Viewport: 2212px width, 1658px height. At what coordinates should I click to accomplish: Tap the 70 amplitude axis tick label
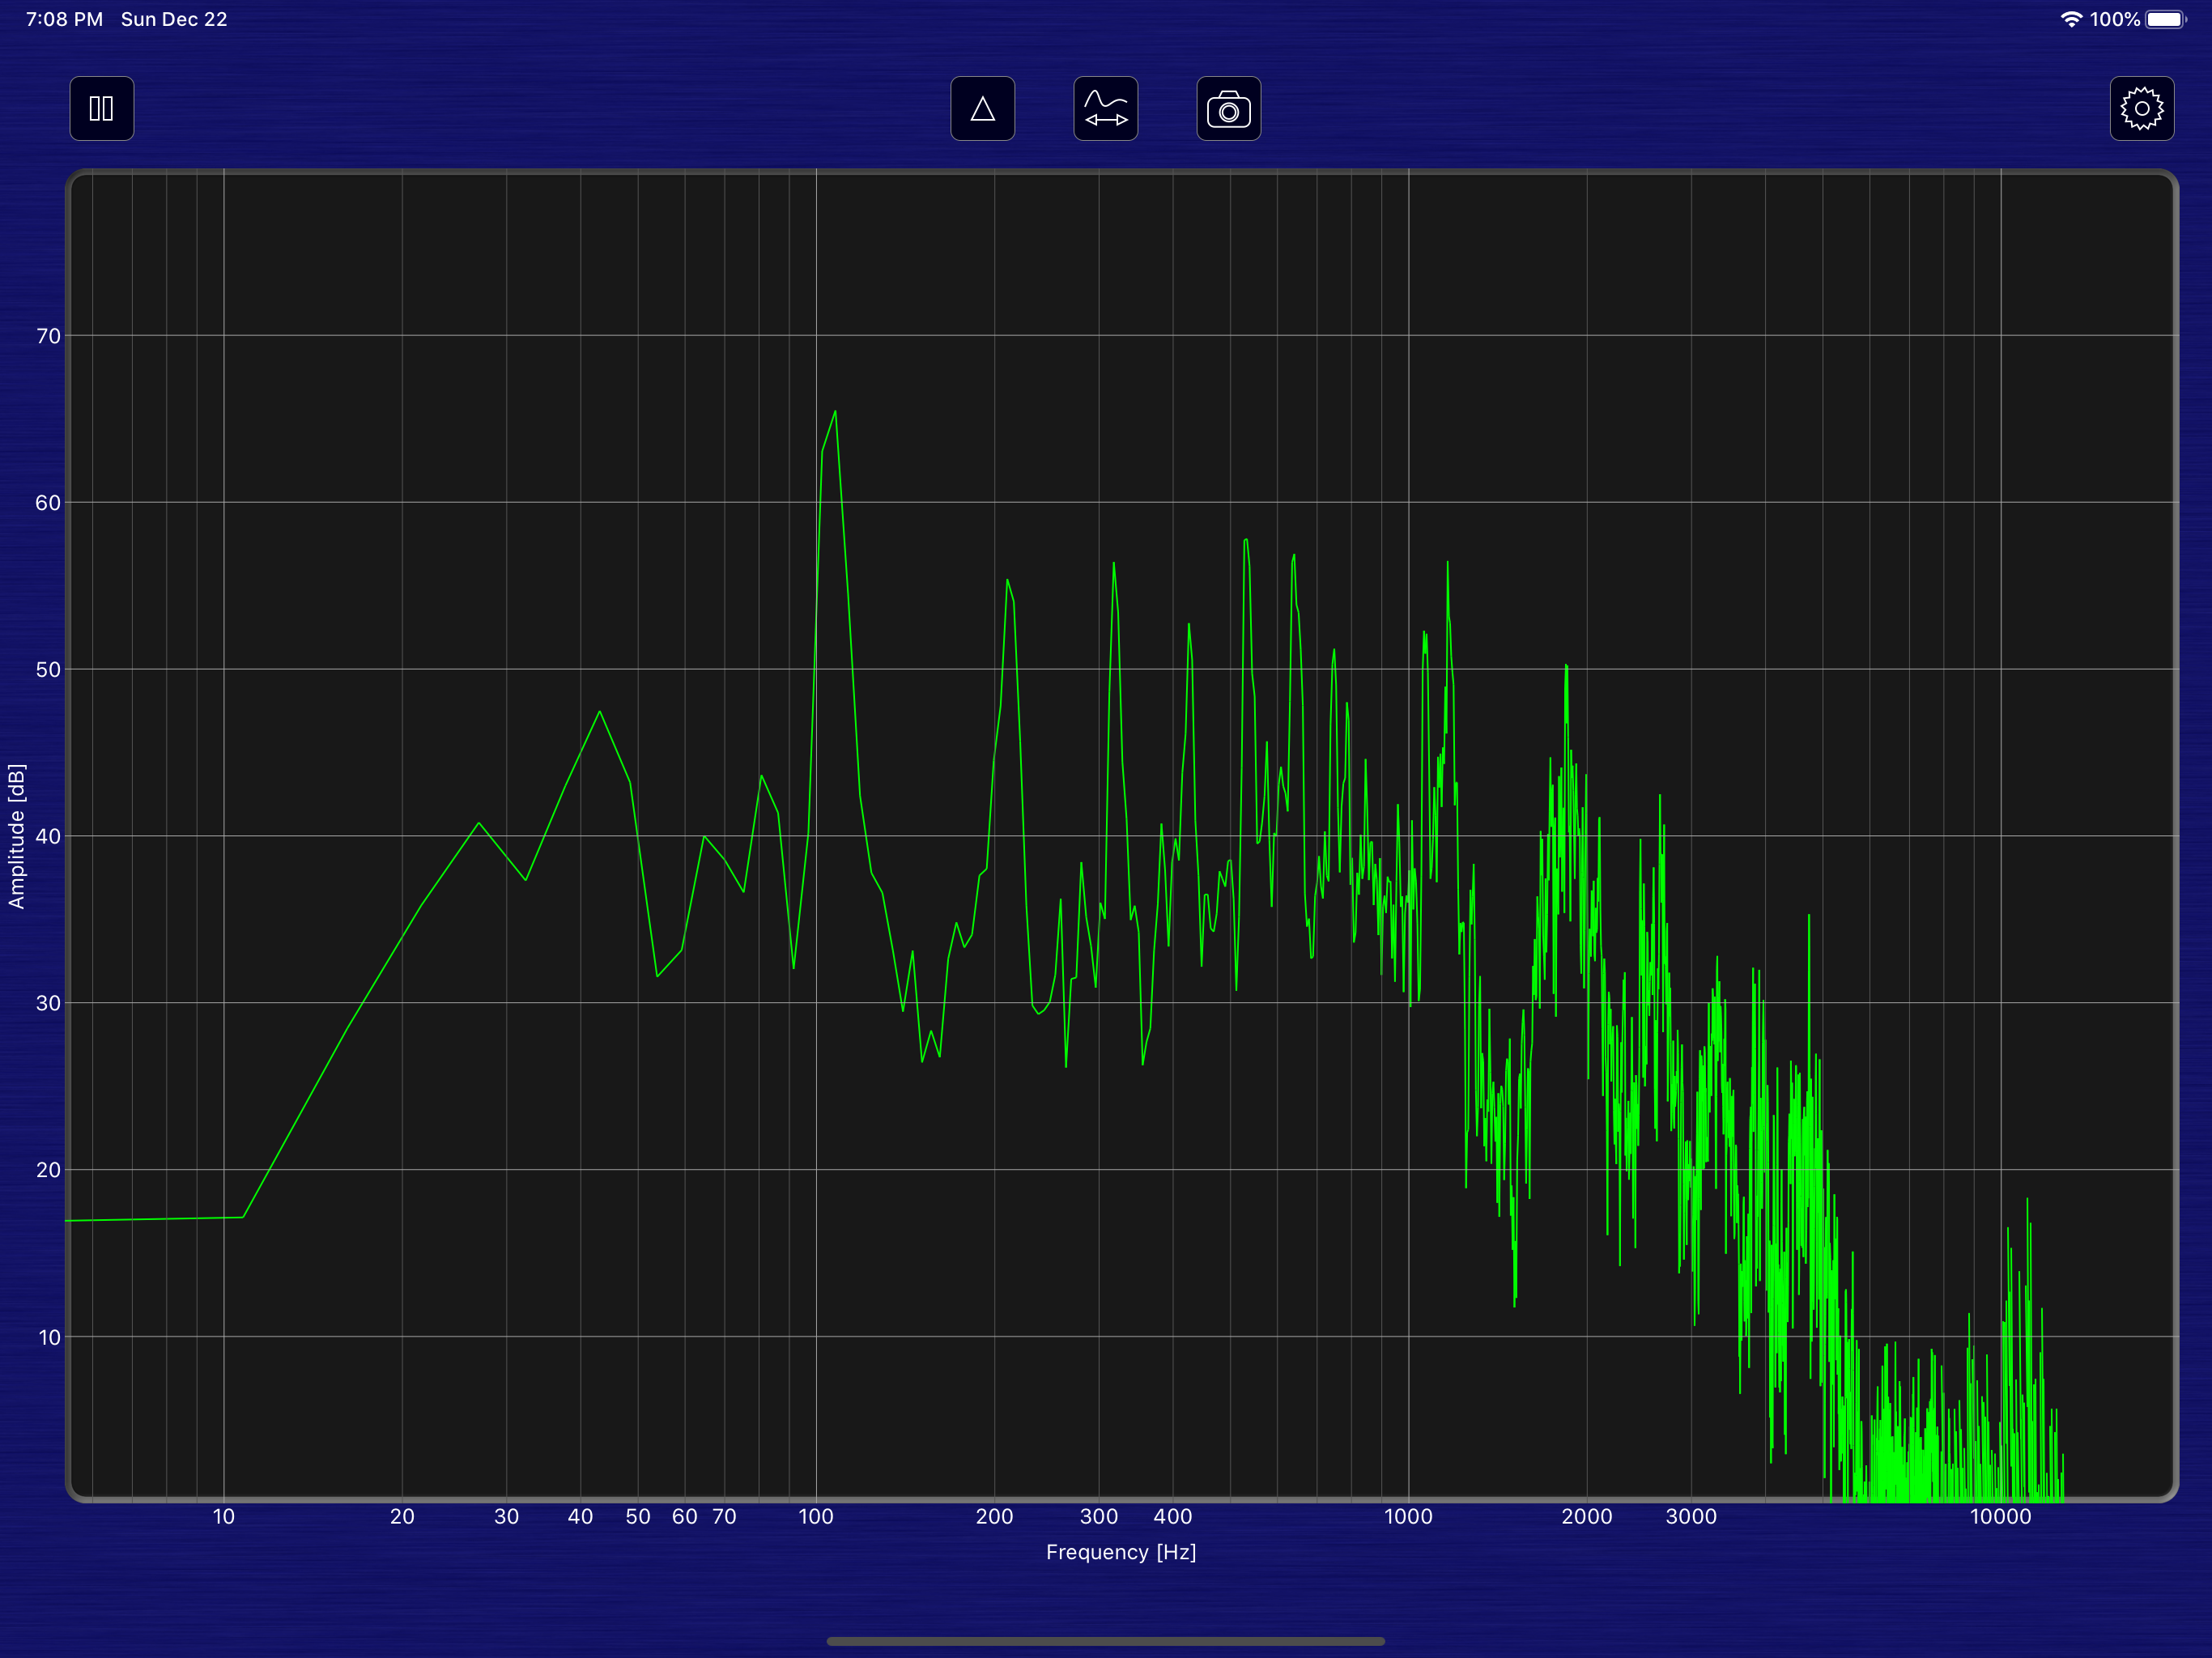(48, 336)
